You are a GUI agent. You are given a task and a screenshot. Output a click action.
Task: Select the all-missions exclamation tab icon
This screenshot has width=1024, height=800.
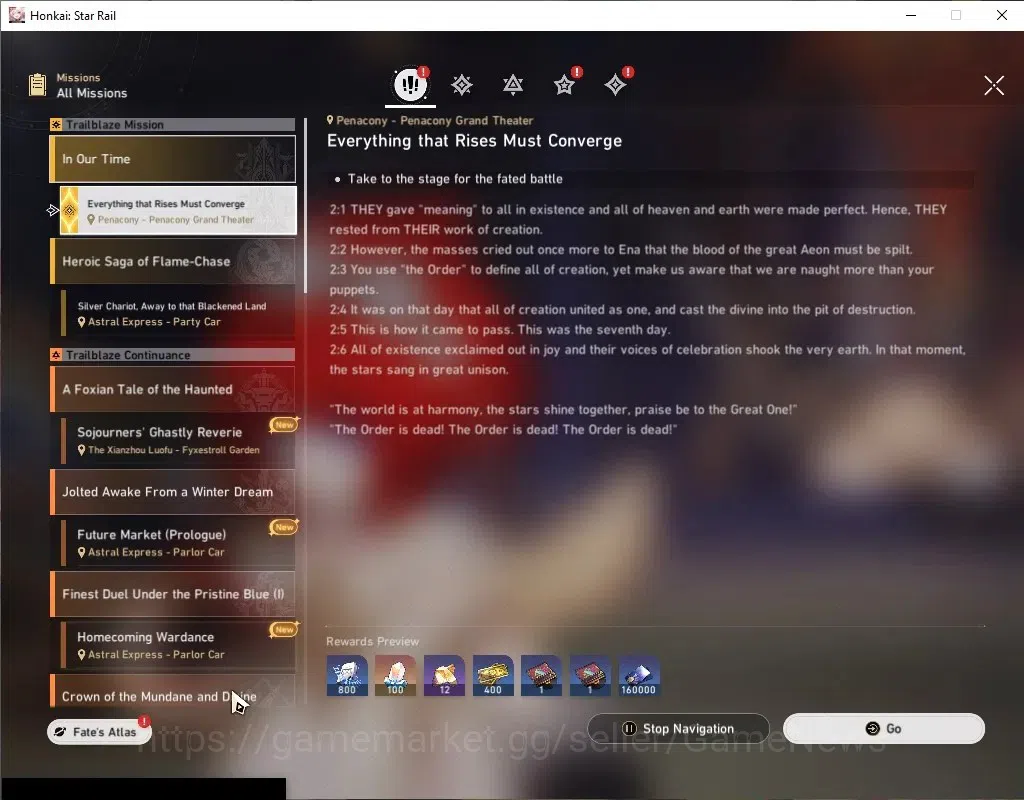[410, 84]
